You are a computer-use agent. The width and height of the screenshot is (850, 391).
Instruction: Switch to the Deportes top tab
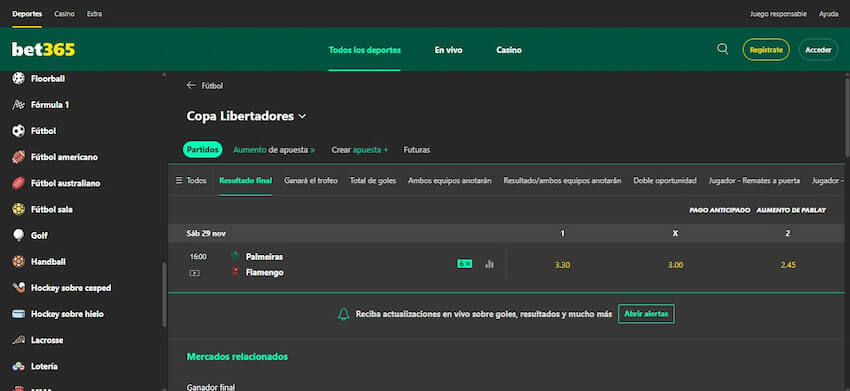27,14
